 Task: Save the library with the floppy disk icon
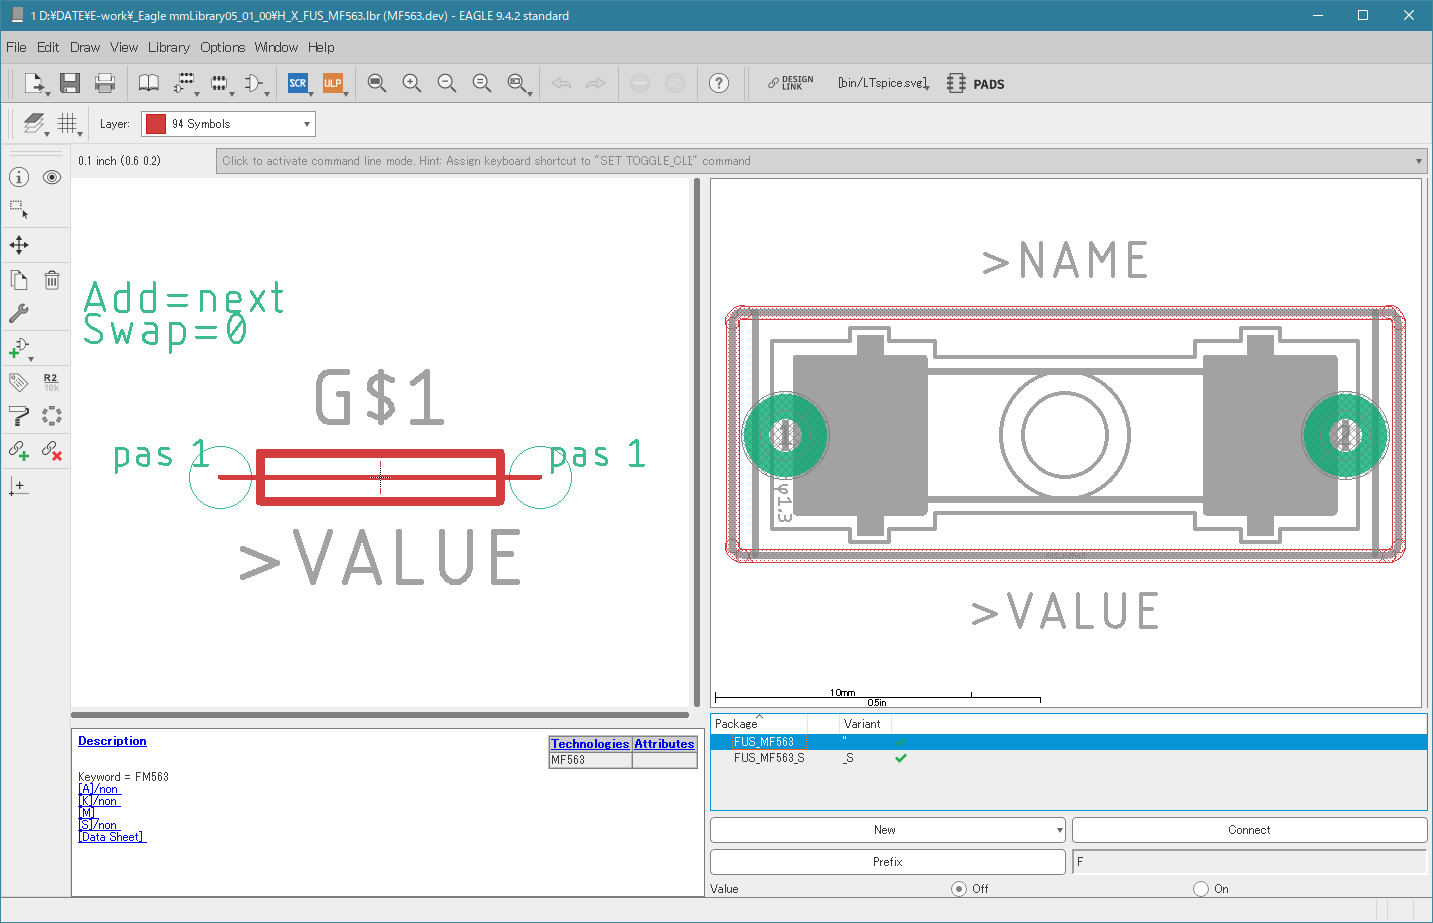pyautogui.click(x=70, y=83)
